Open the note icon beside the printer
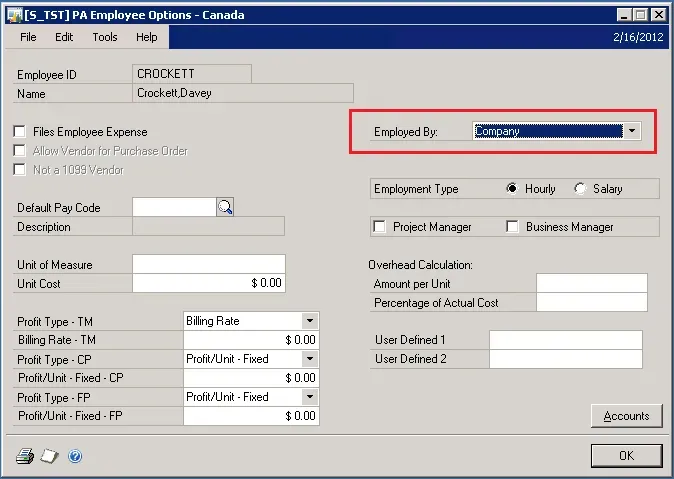674x479 pixels. [50, 456]
